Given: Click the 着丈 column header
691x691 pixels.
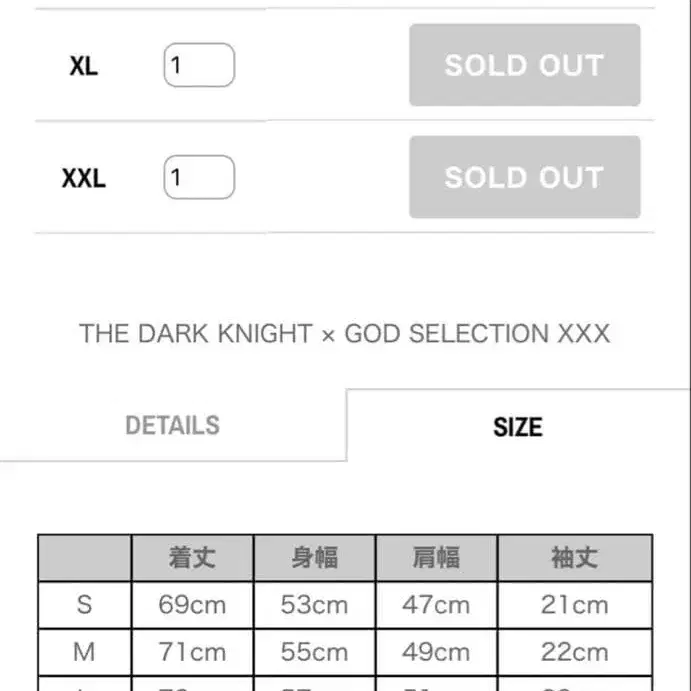Looking at the screenshot, I should (192, 557).
